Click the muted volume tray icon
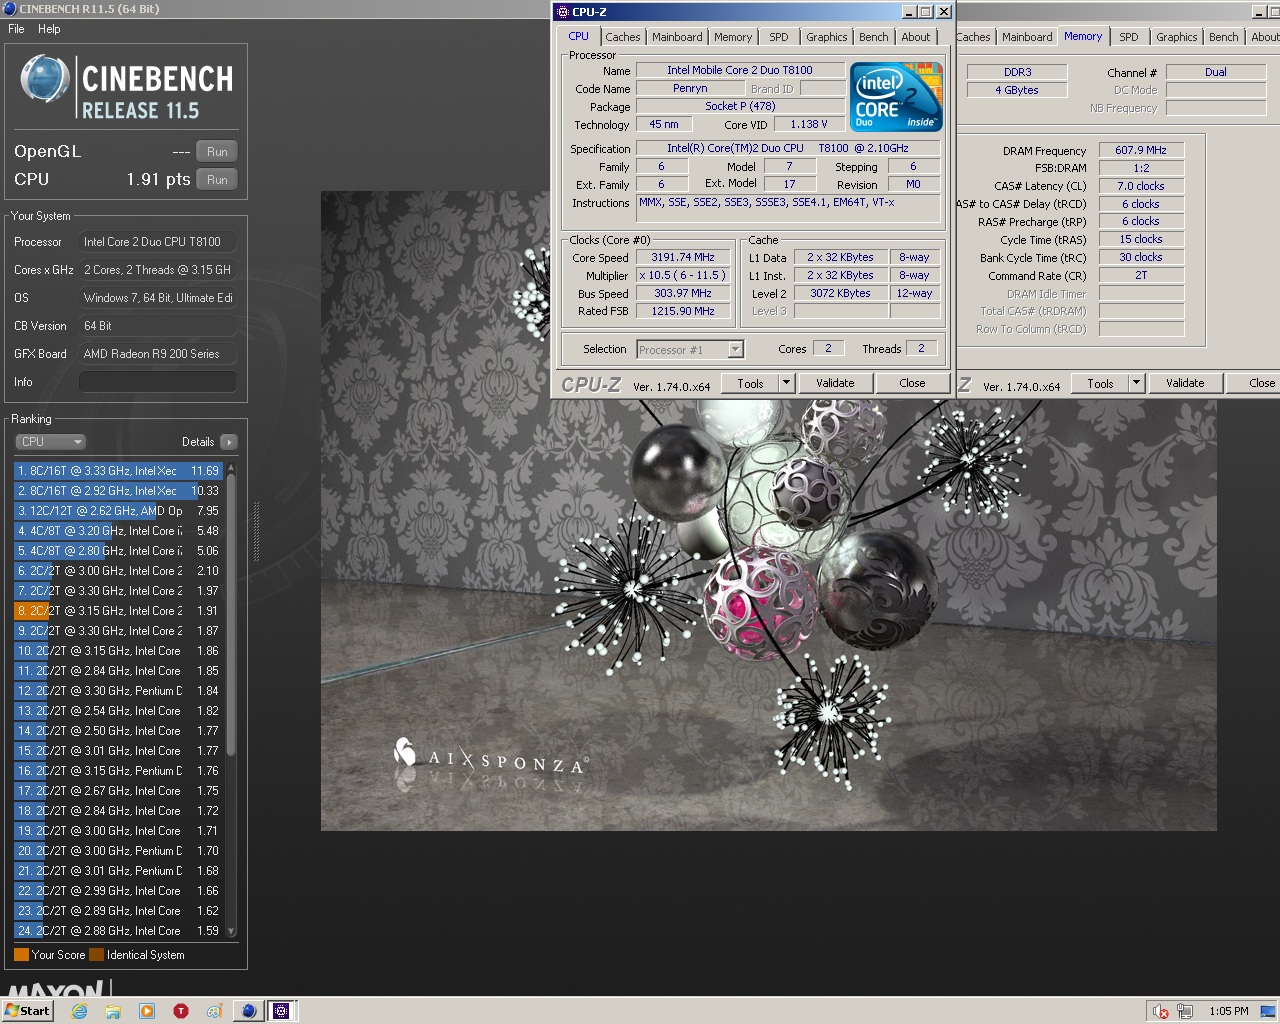 pyautogui.click(x=1161, y=1011)
